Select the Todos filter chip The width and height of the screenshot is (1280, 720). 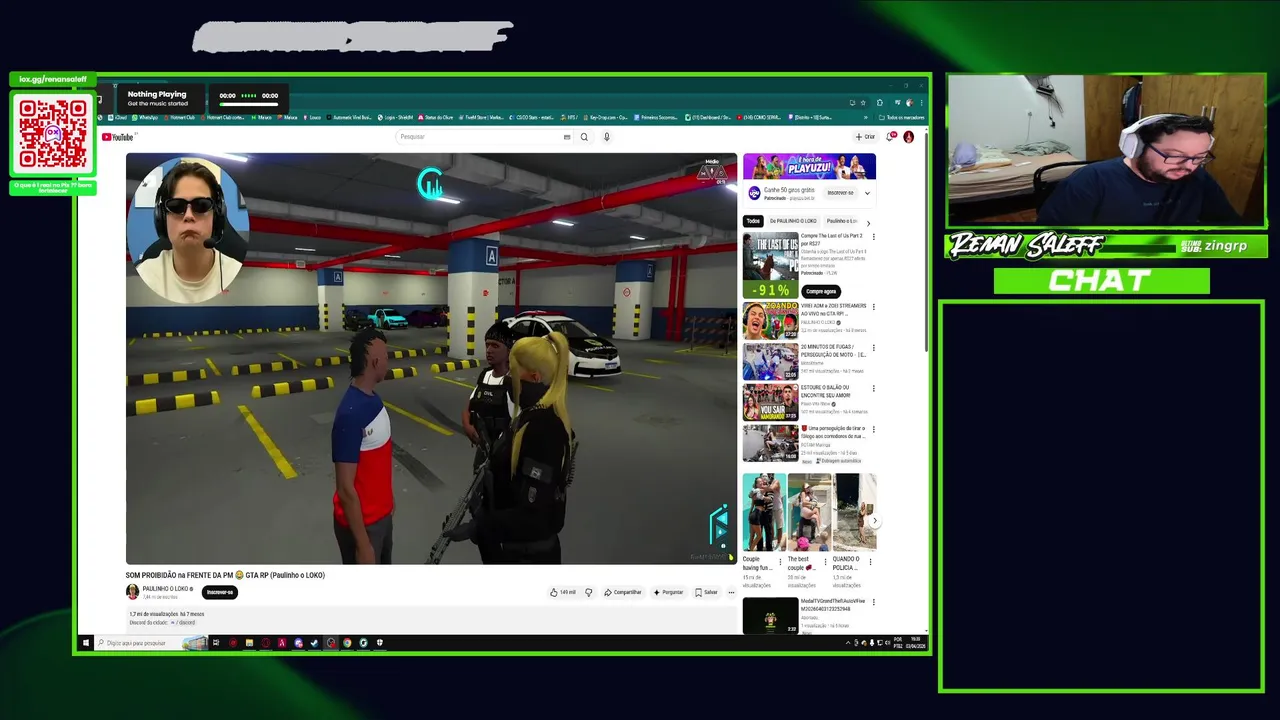[x=753, y=221]
